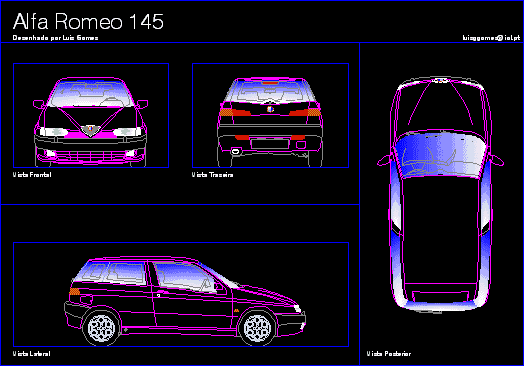Click the Alfa Romeo 145 title text
This screenshot has width=524, height=366.
coord(88,21)
